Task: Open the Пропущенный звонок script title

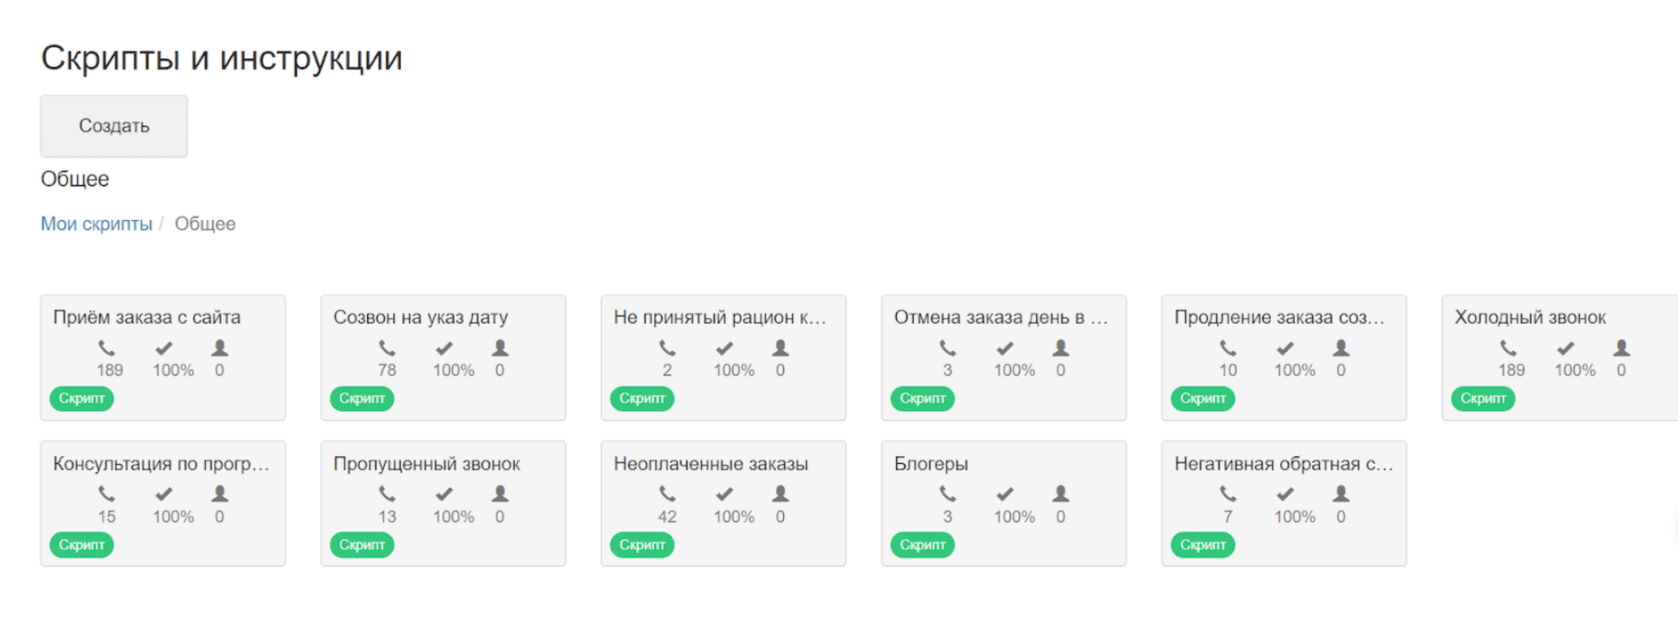Action: click(427, 464)
